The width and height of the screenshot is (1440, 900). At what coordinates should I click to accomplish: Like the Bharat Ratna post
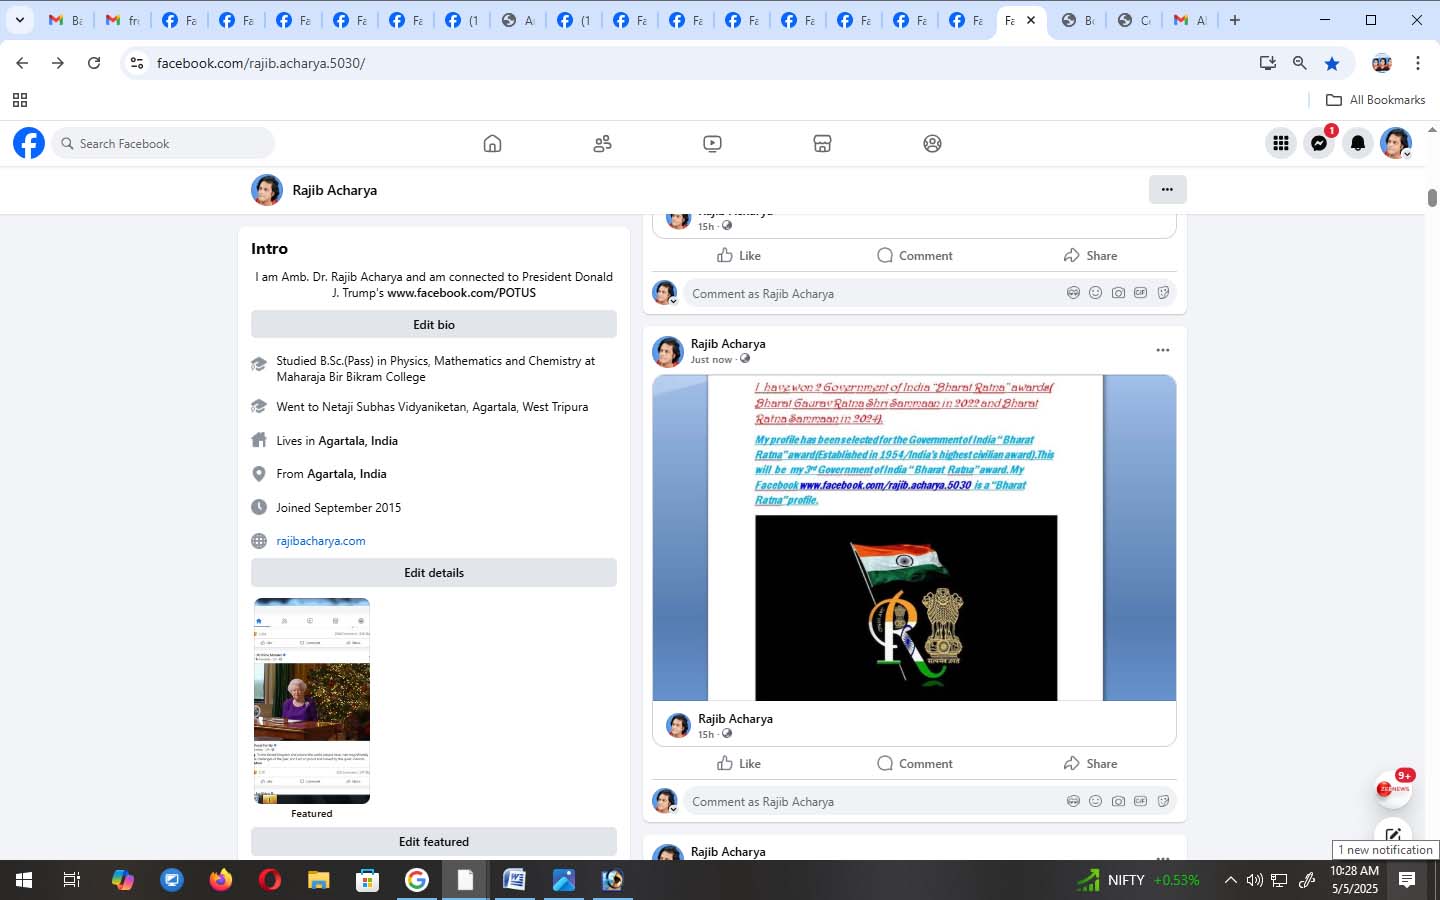pos(739,763)
